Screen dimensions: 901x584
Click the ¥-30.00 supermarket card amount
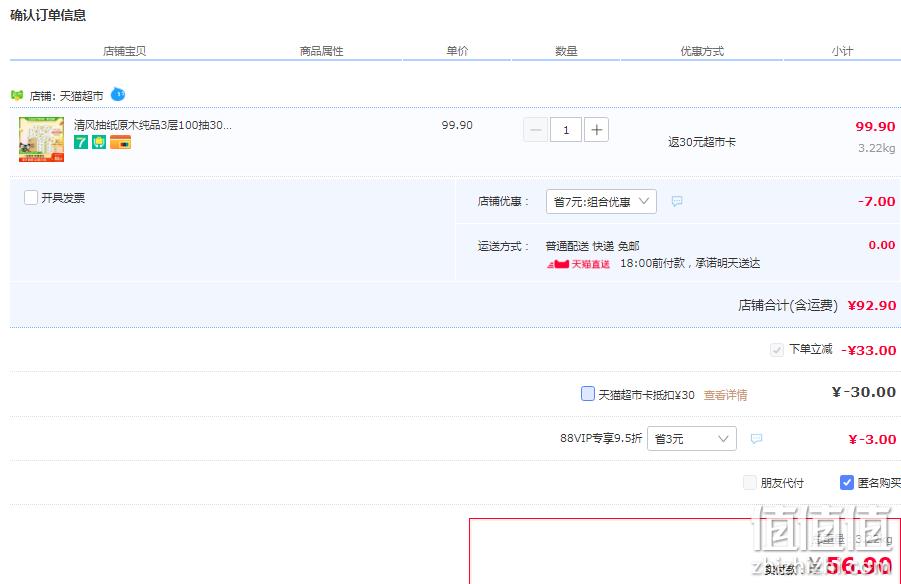pyautogui.click(x=864, y=393)
